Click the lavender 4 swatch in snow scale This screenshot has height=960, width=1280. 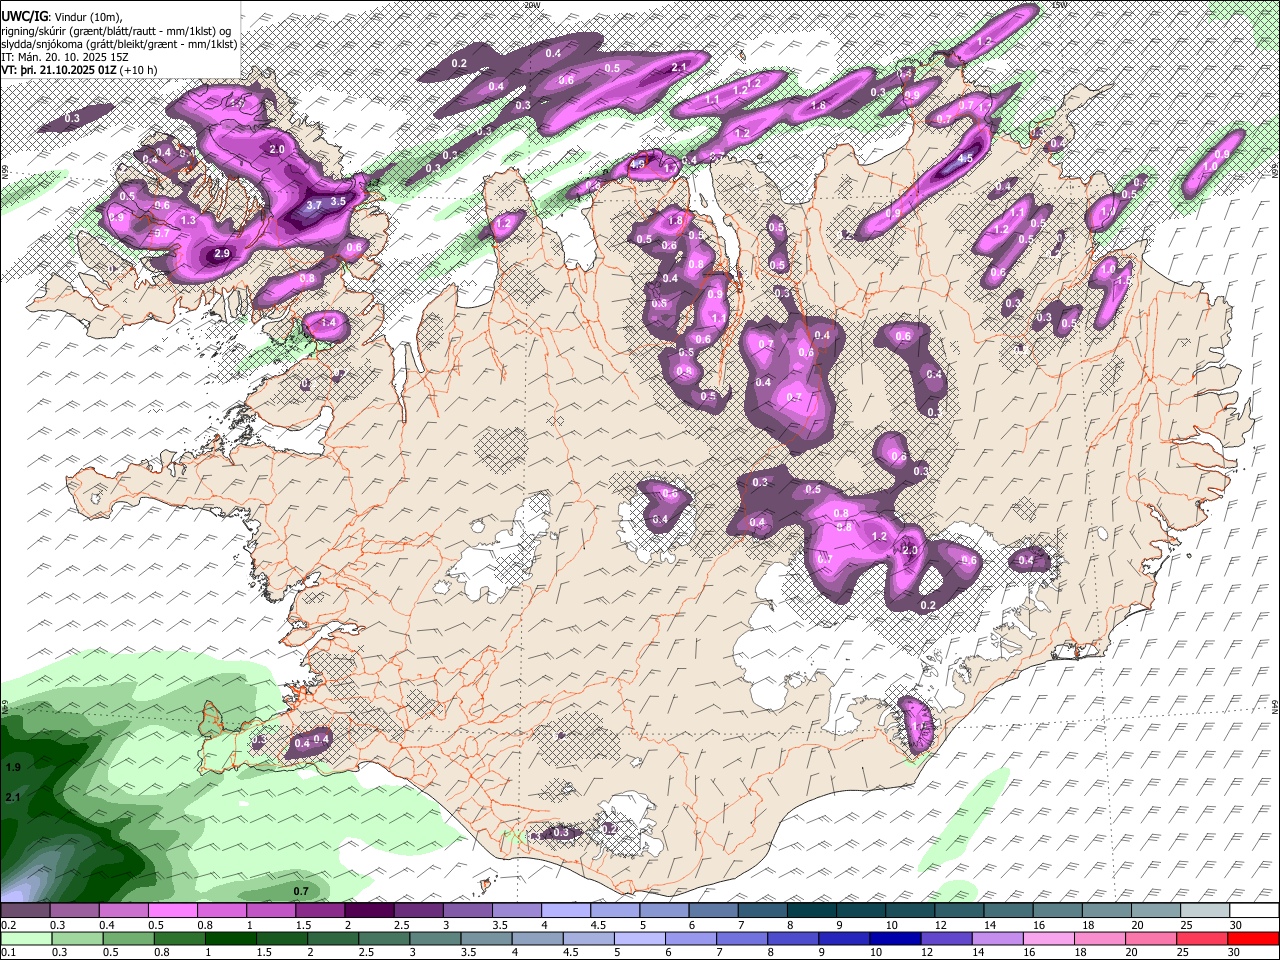click(565, 911)
